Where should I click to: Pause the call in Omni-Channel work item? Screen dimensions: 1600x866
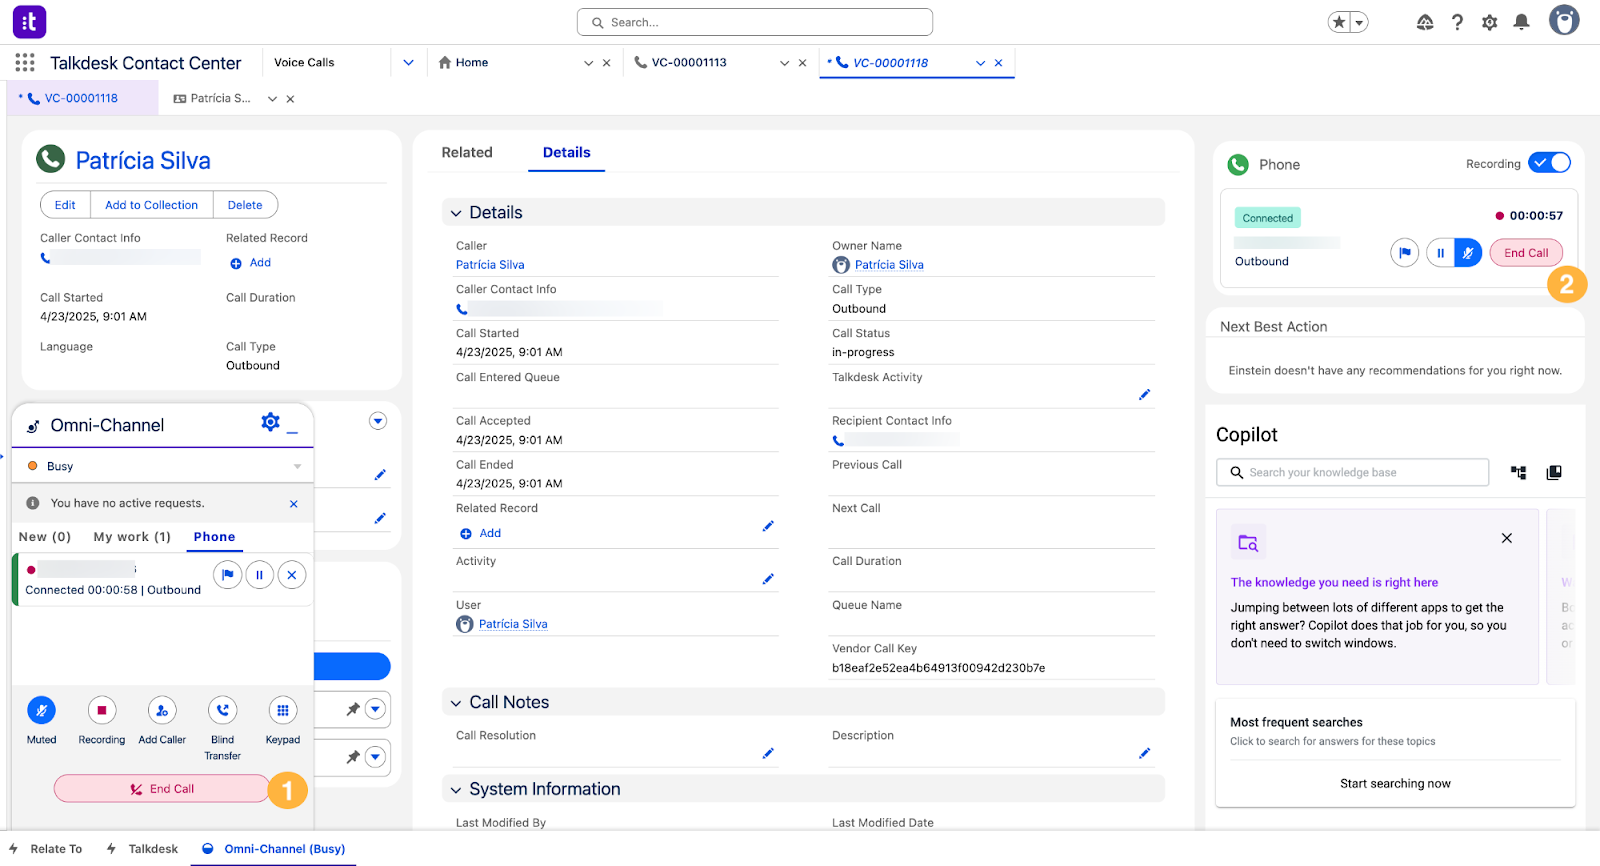point(260,575)
